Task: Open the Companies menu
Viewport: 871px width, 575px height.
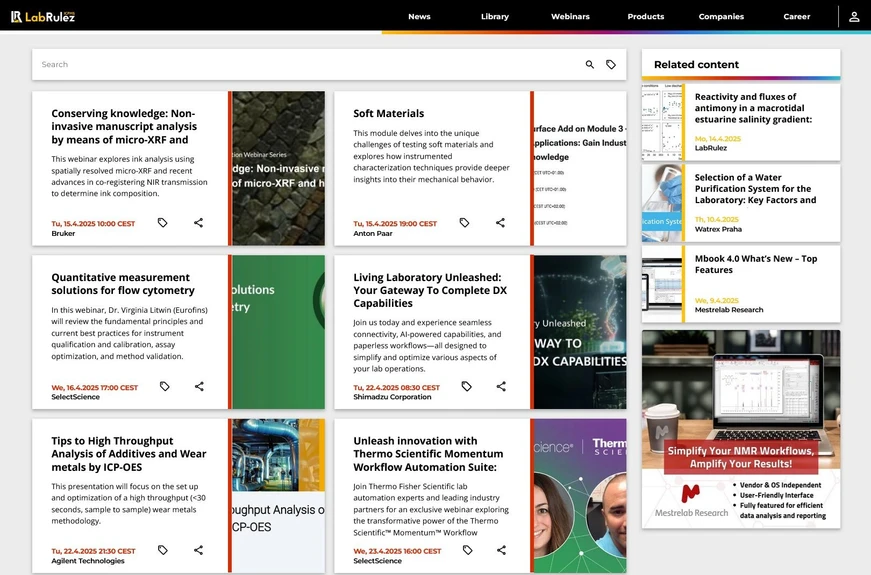Action: point(721,17)
